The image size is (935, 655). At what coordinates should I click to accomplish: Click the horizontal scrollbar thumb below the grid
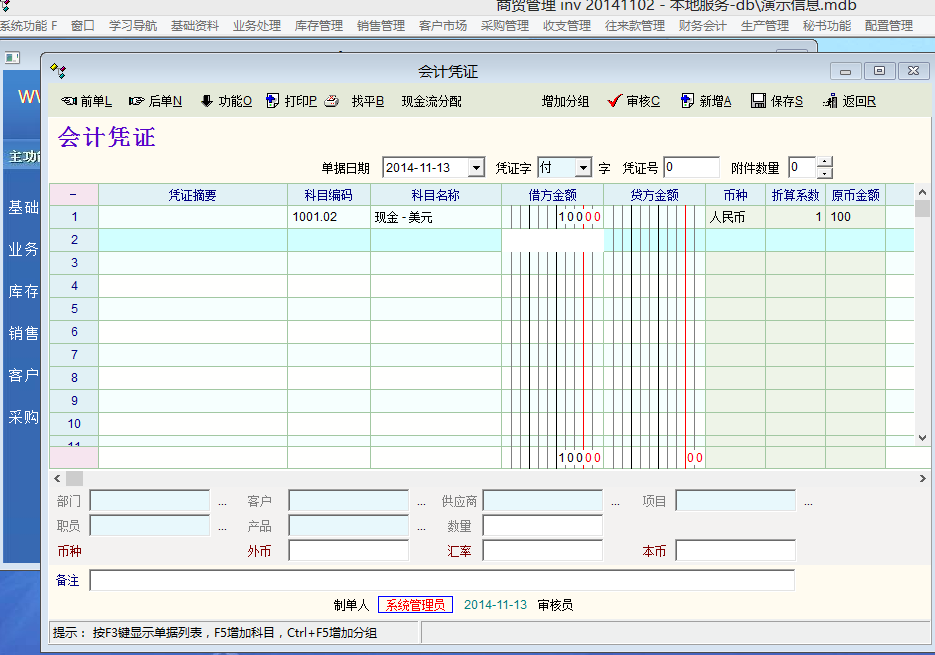[75, 479]
